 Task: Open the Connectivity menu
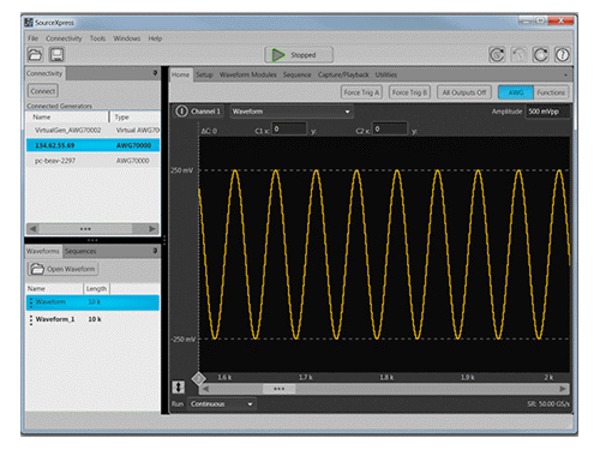pos(63,38)
